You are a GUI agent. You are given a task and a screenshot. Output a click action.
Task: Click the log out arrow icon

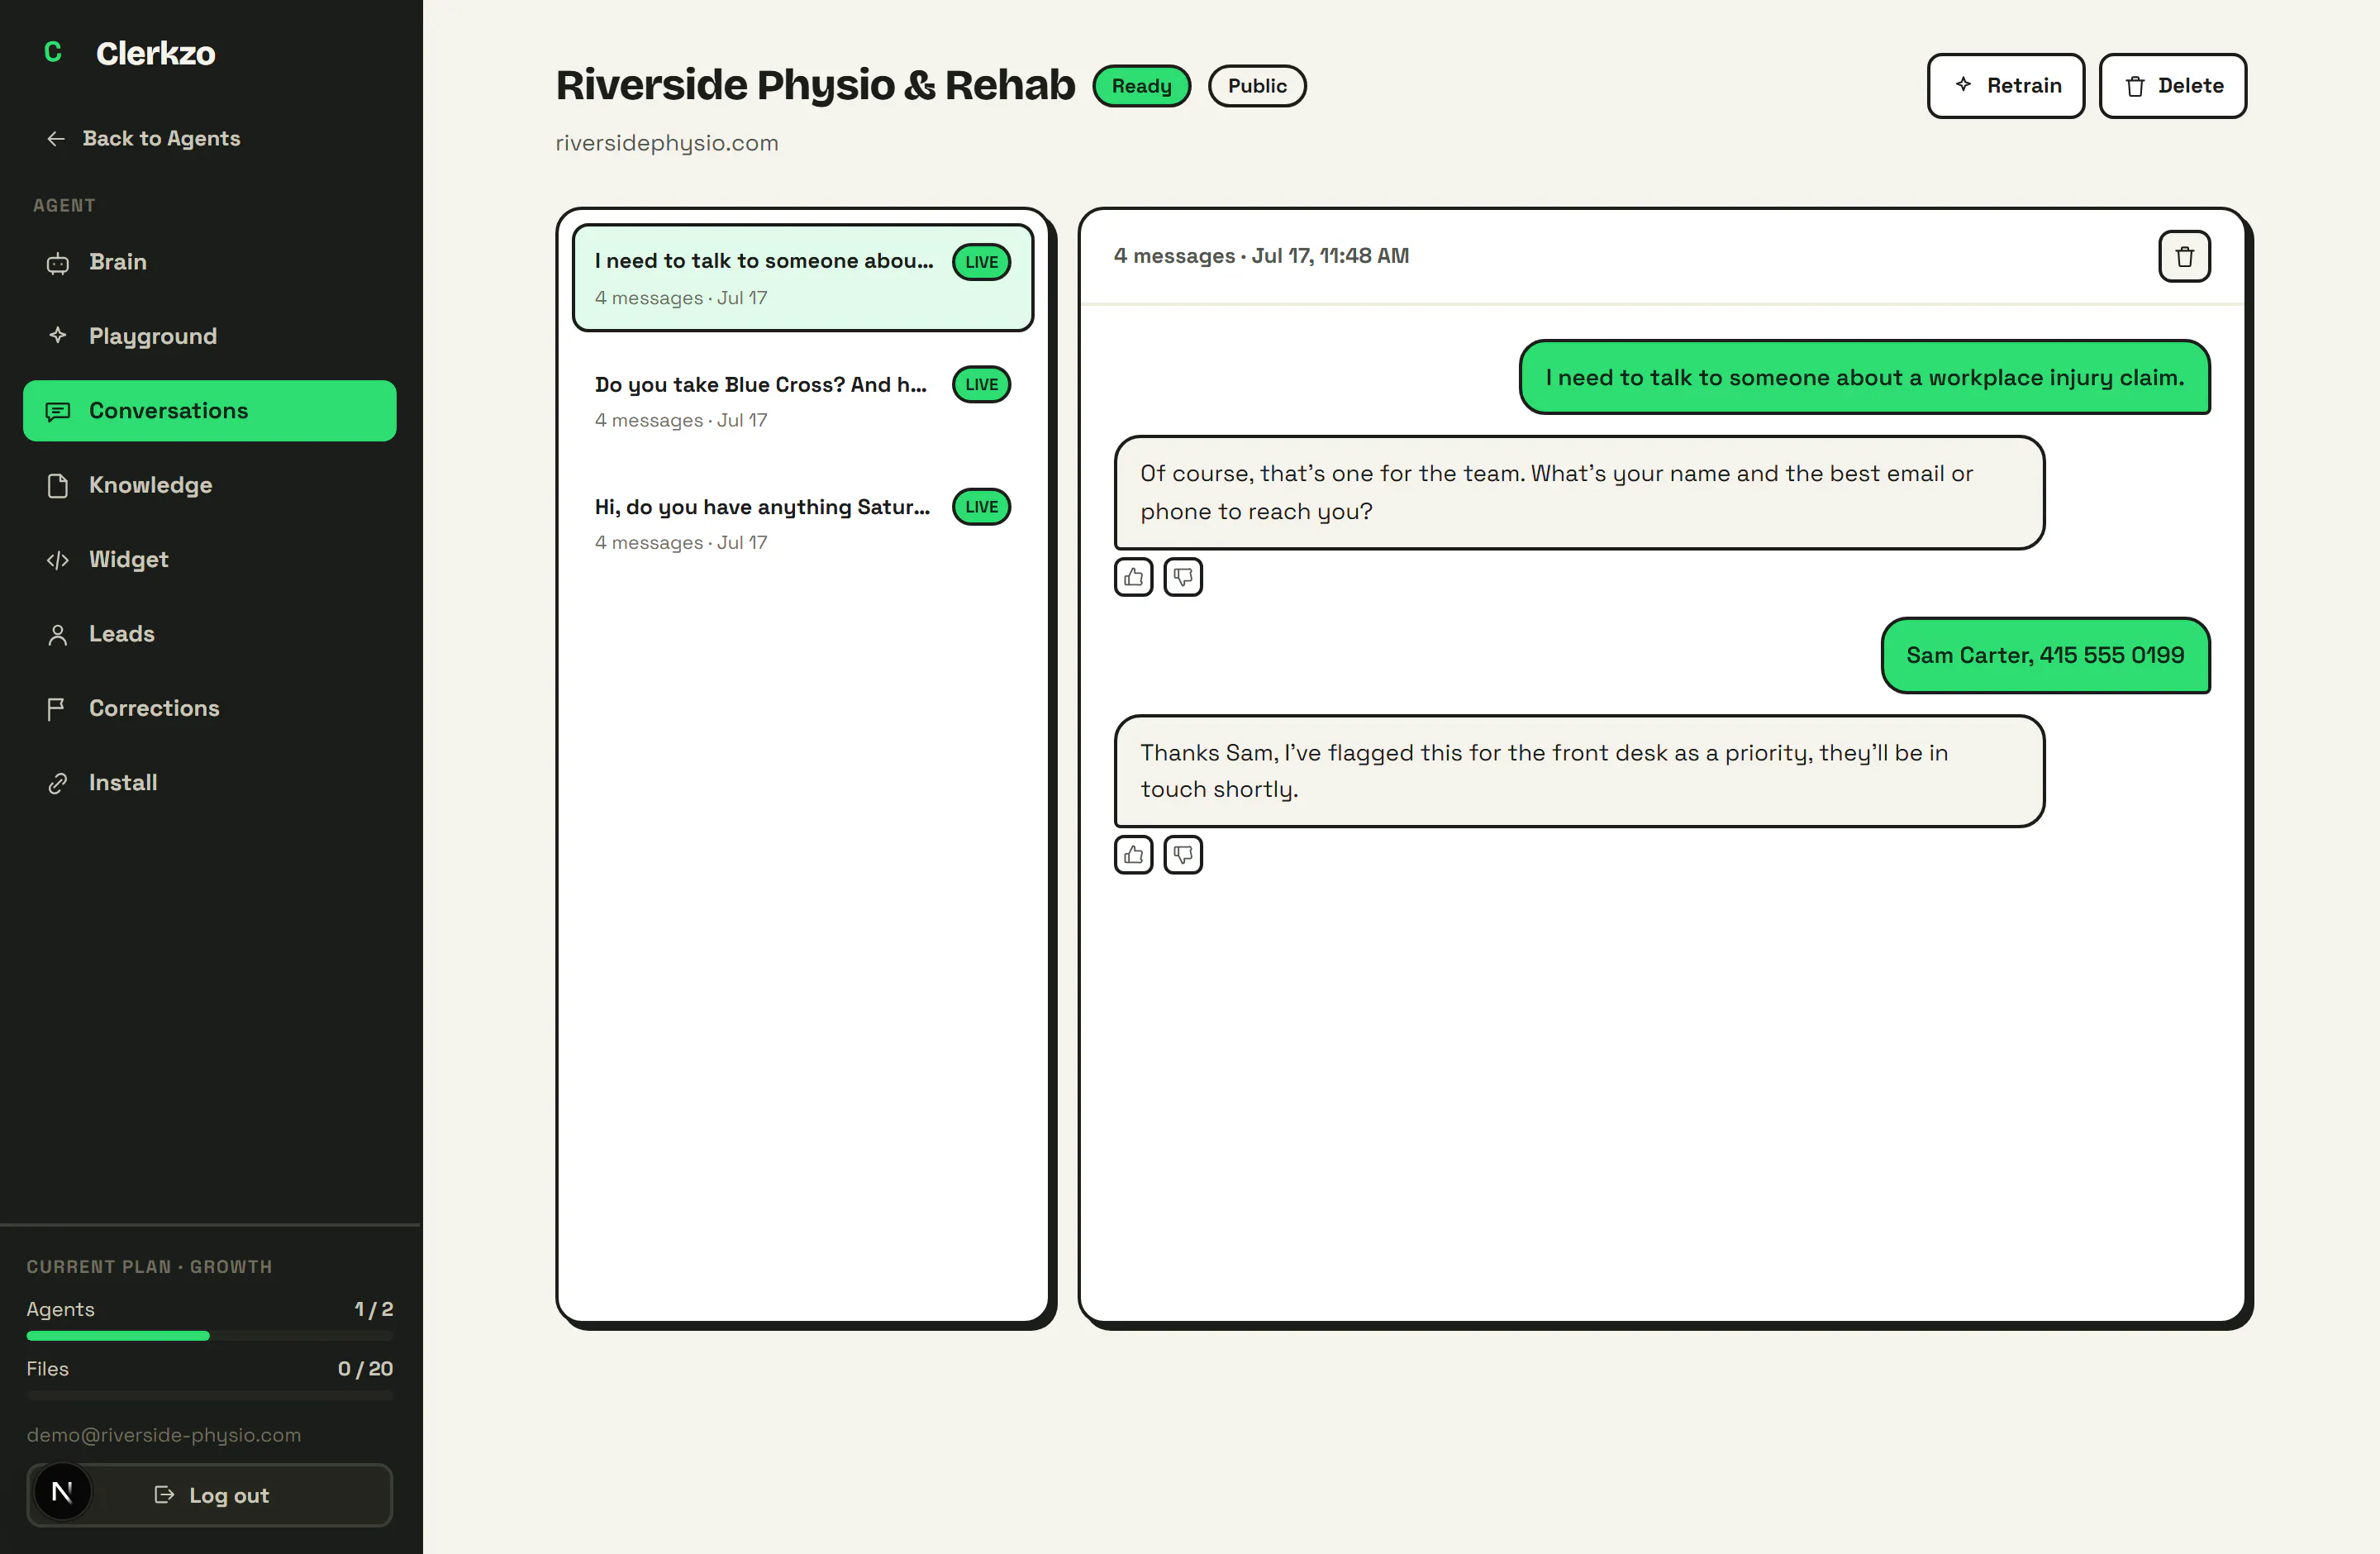coord(164,1495)
